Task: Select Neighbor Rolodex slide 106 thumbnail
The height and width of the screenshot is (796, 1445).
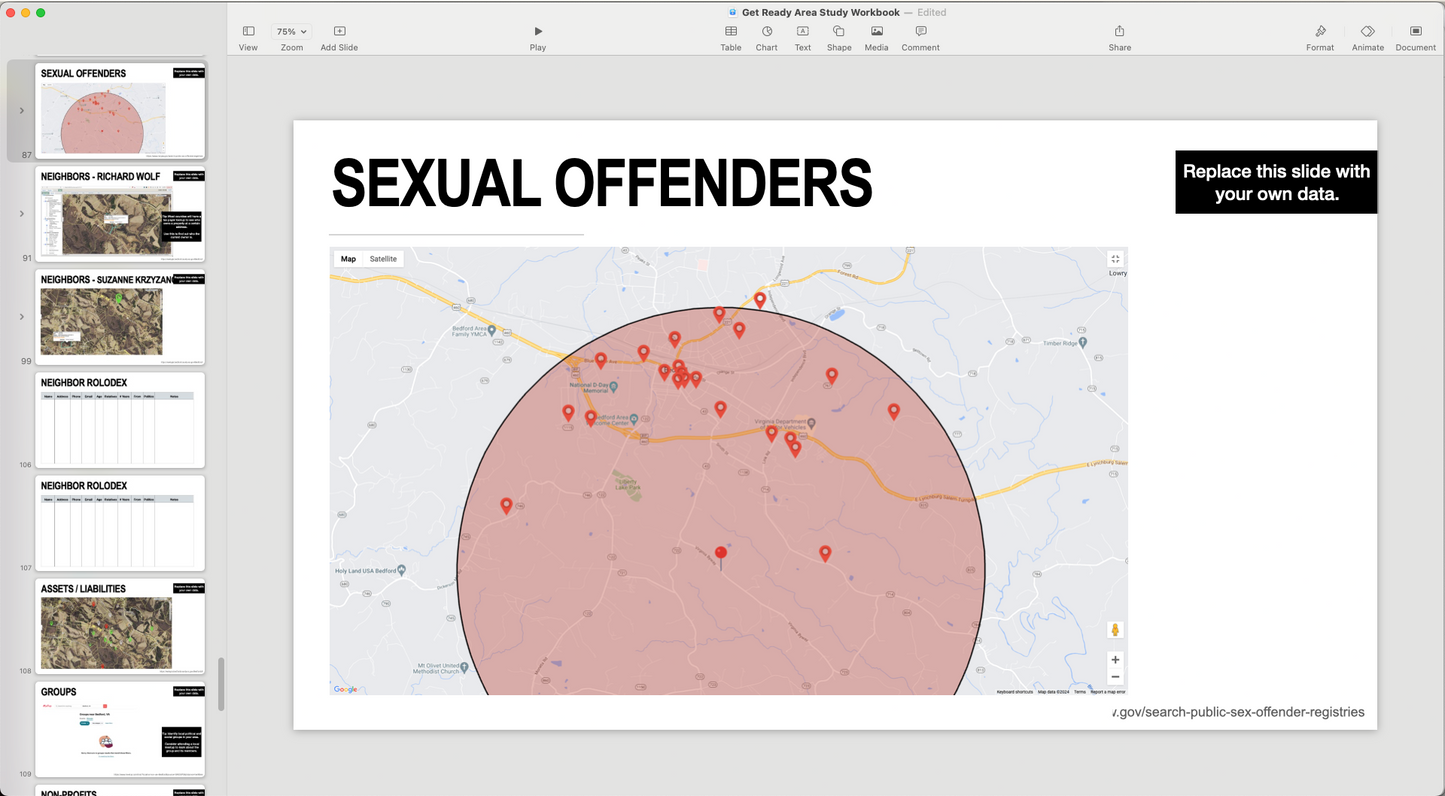Action: coord(120,420)
